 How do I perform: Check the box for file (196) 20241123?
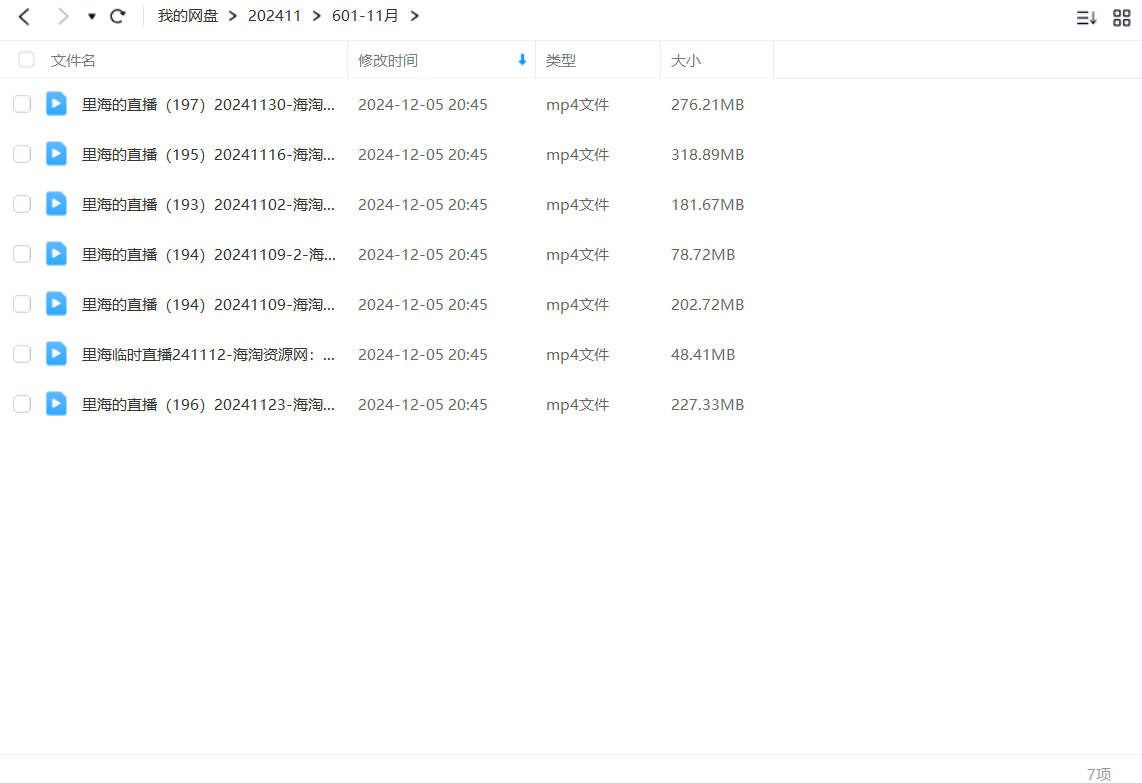point(22,404)
